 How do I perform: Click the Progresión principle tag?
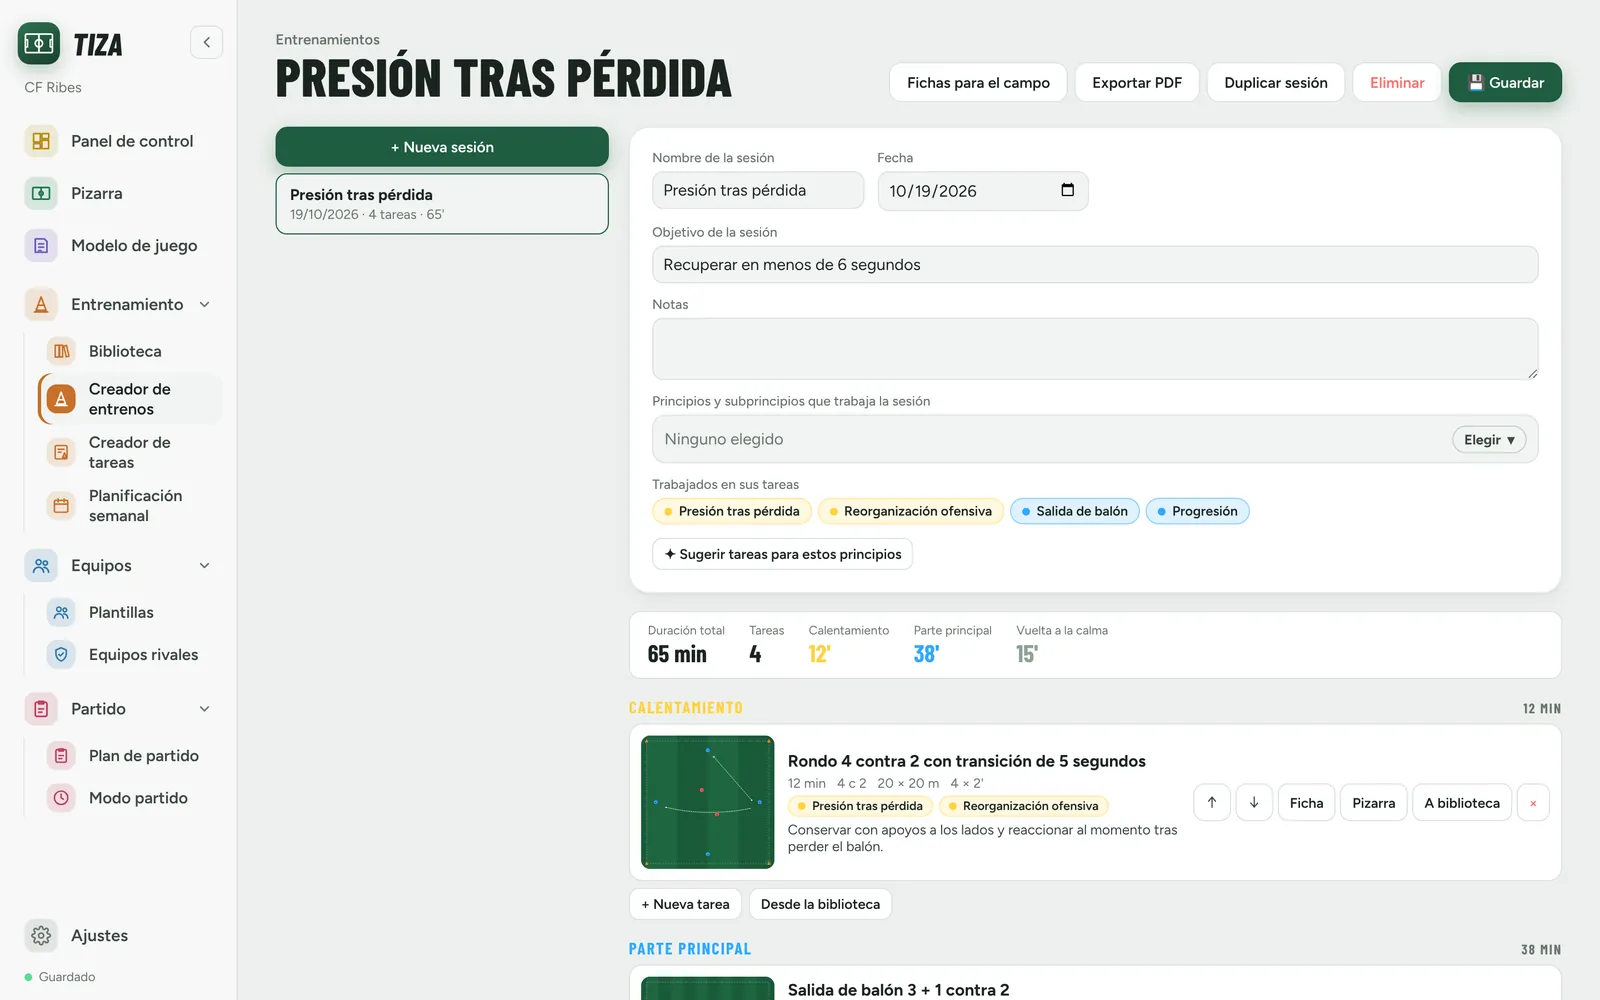pos(1197,511)
